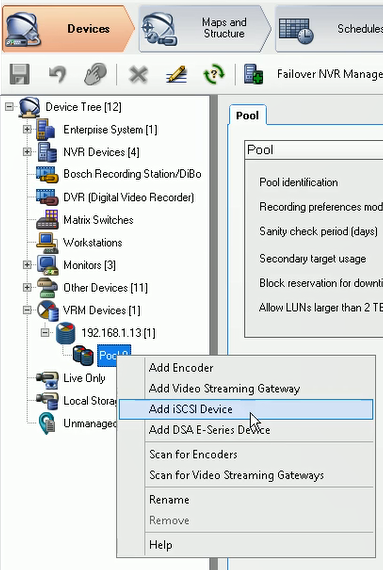Select Live Only tree item
This screenshot has height=570, width=383.
(x=84, y=378)
